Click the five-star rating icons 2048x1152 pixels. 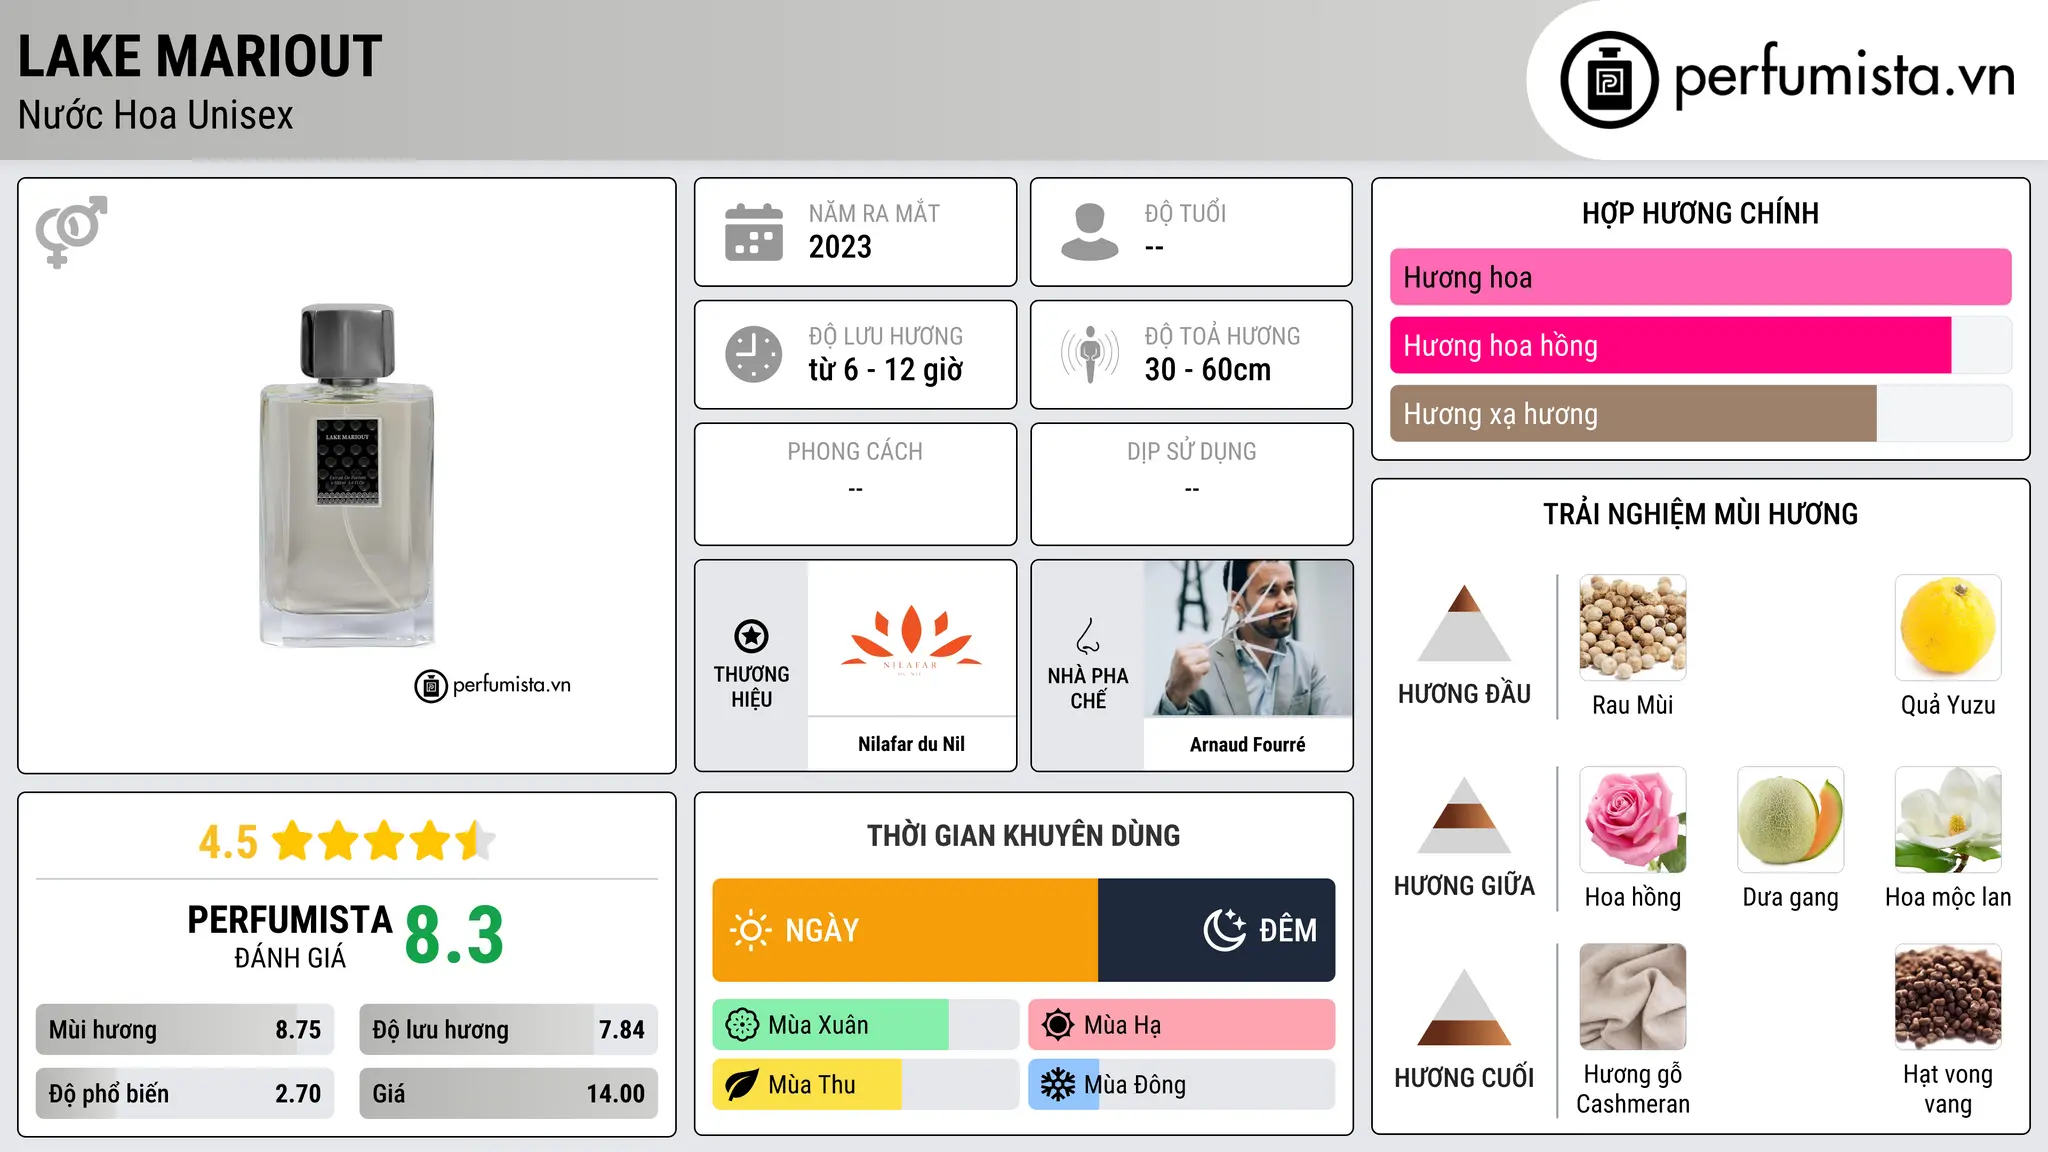[383, 841]
